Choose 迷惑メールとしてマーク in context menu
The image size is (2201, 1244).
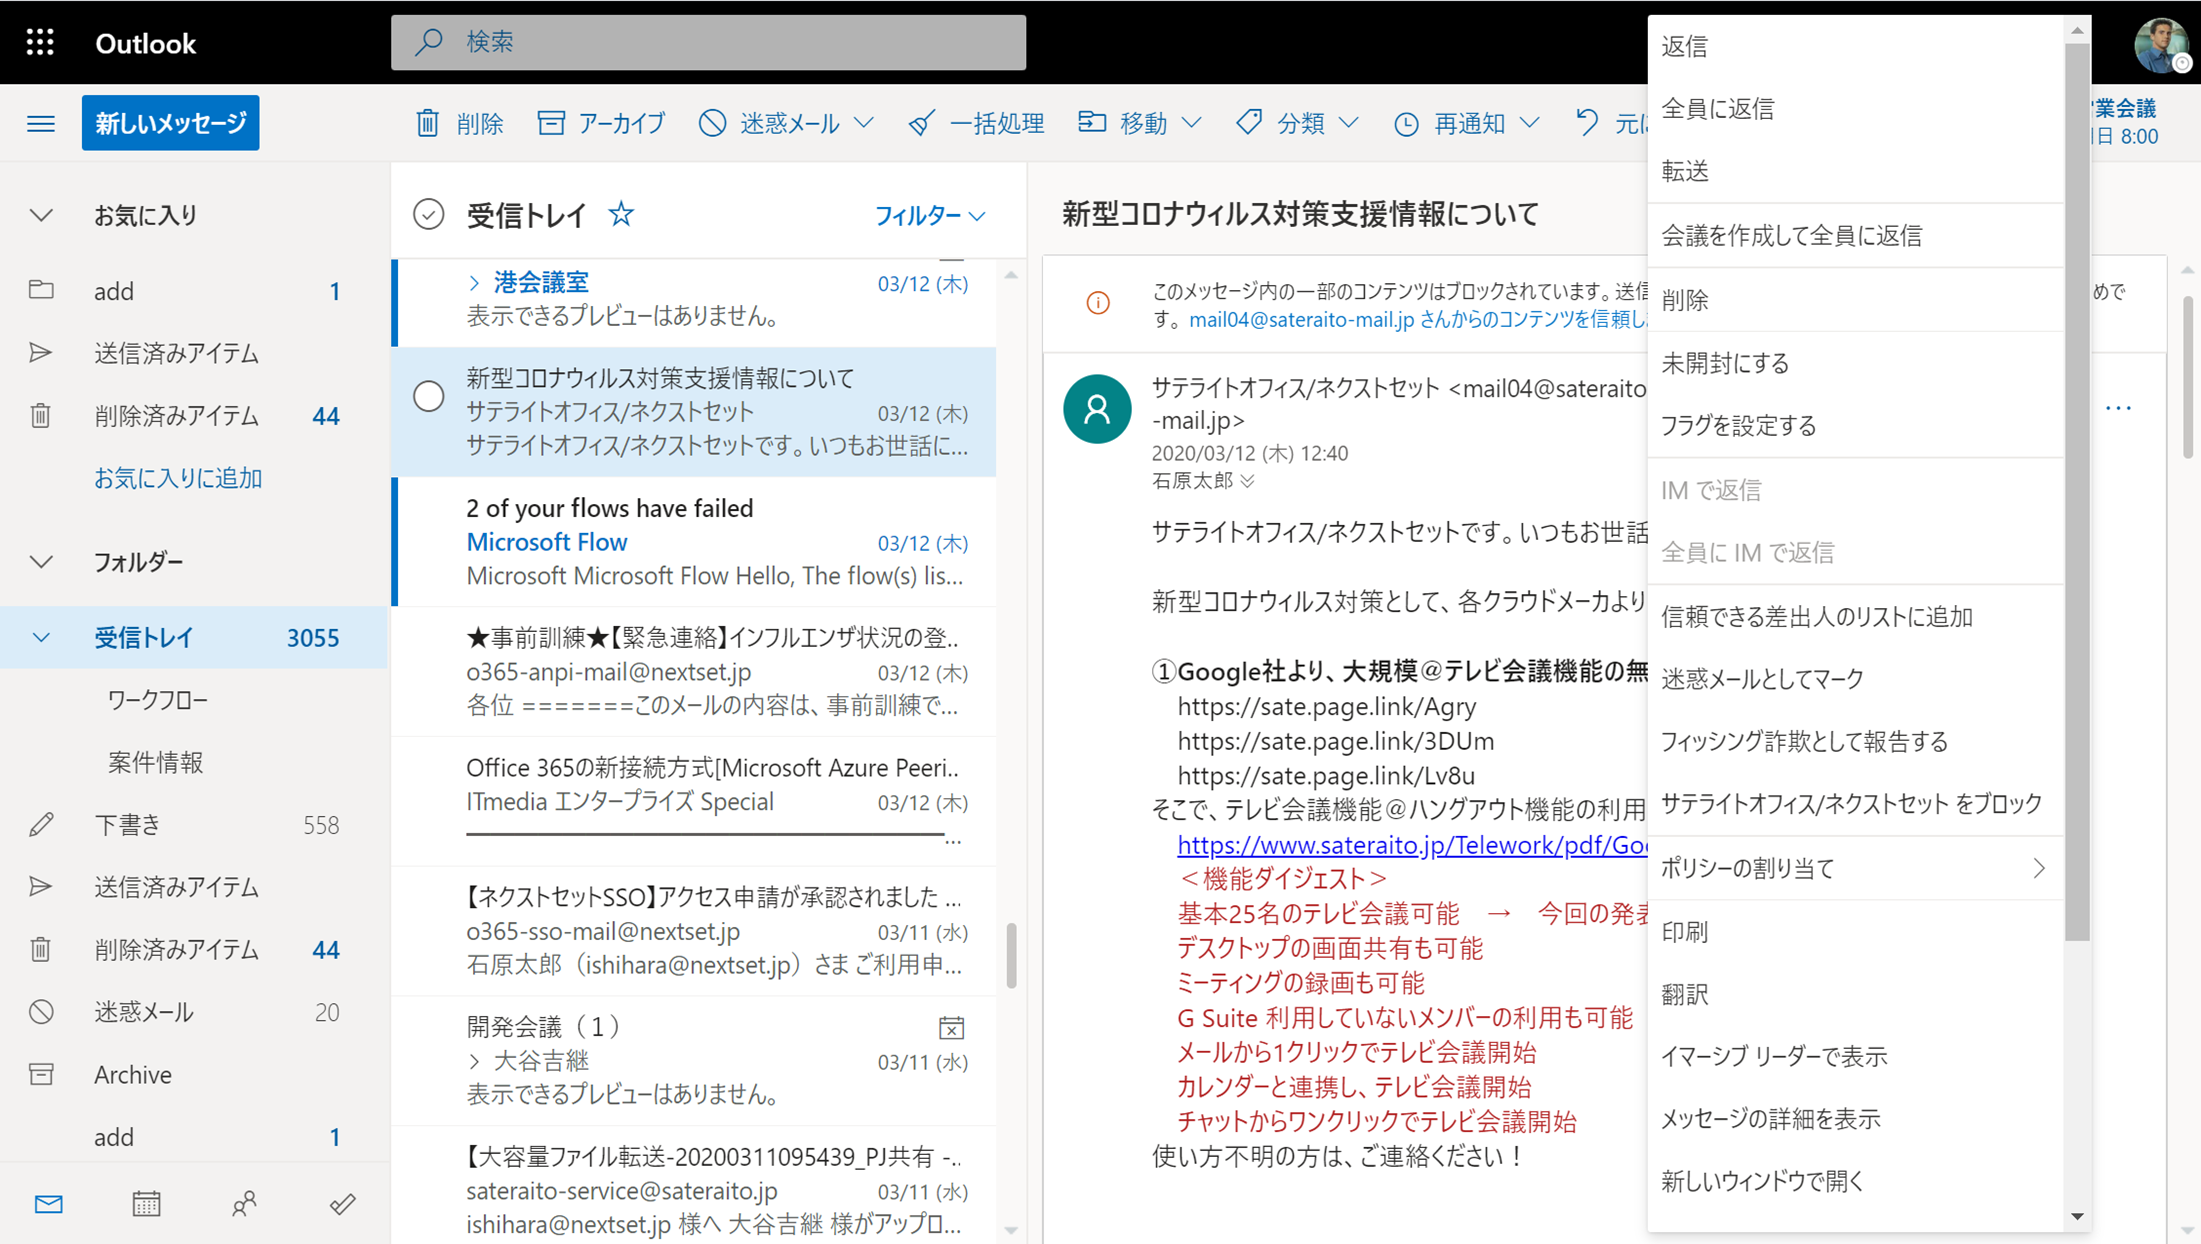pos(1855,679)
